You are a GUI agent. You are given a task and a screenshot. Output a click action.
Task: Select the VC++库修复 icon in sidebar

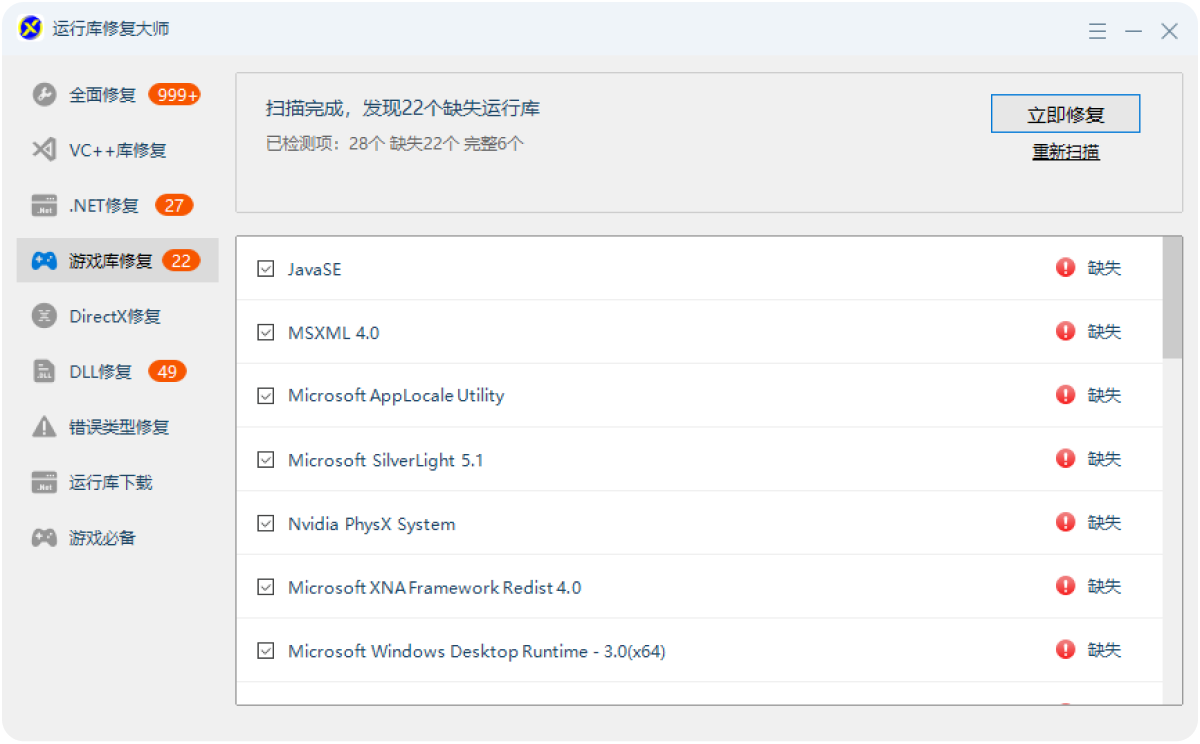44,150
